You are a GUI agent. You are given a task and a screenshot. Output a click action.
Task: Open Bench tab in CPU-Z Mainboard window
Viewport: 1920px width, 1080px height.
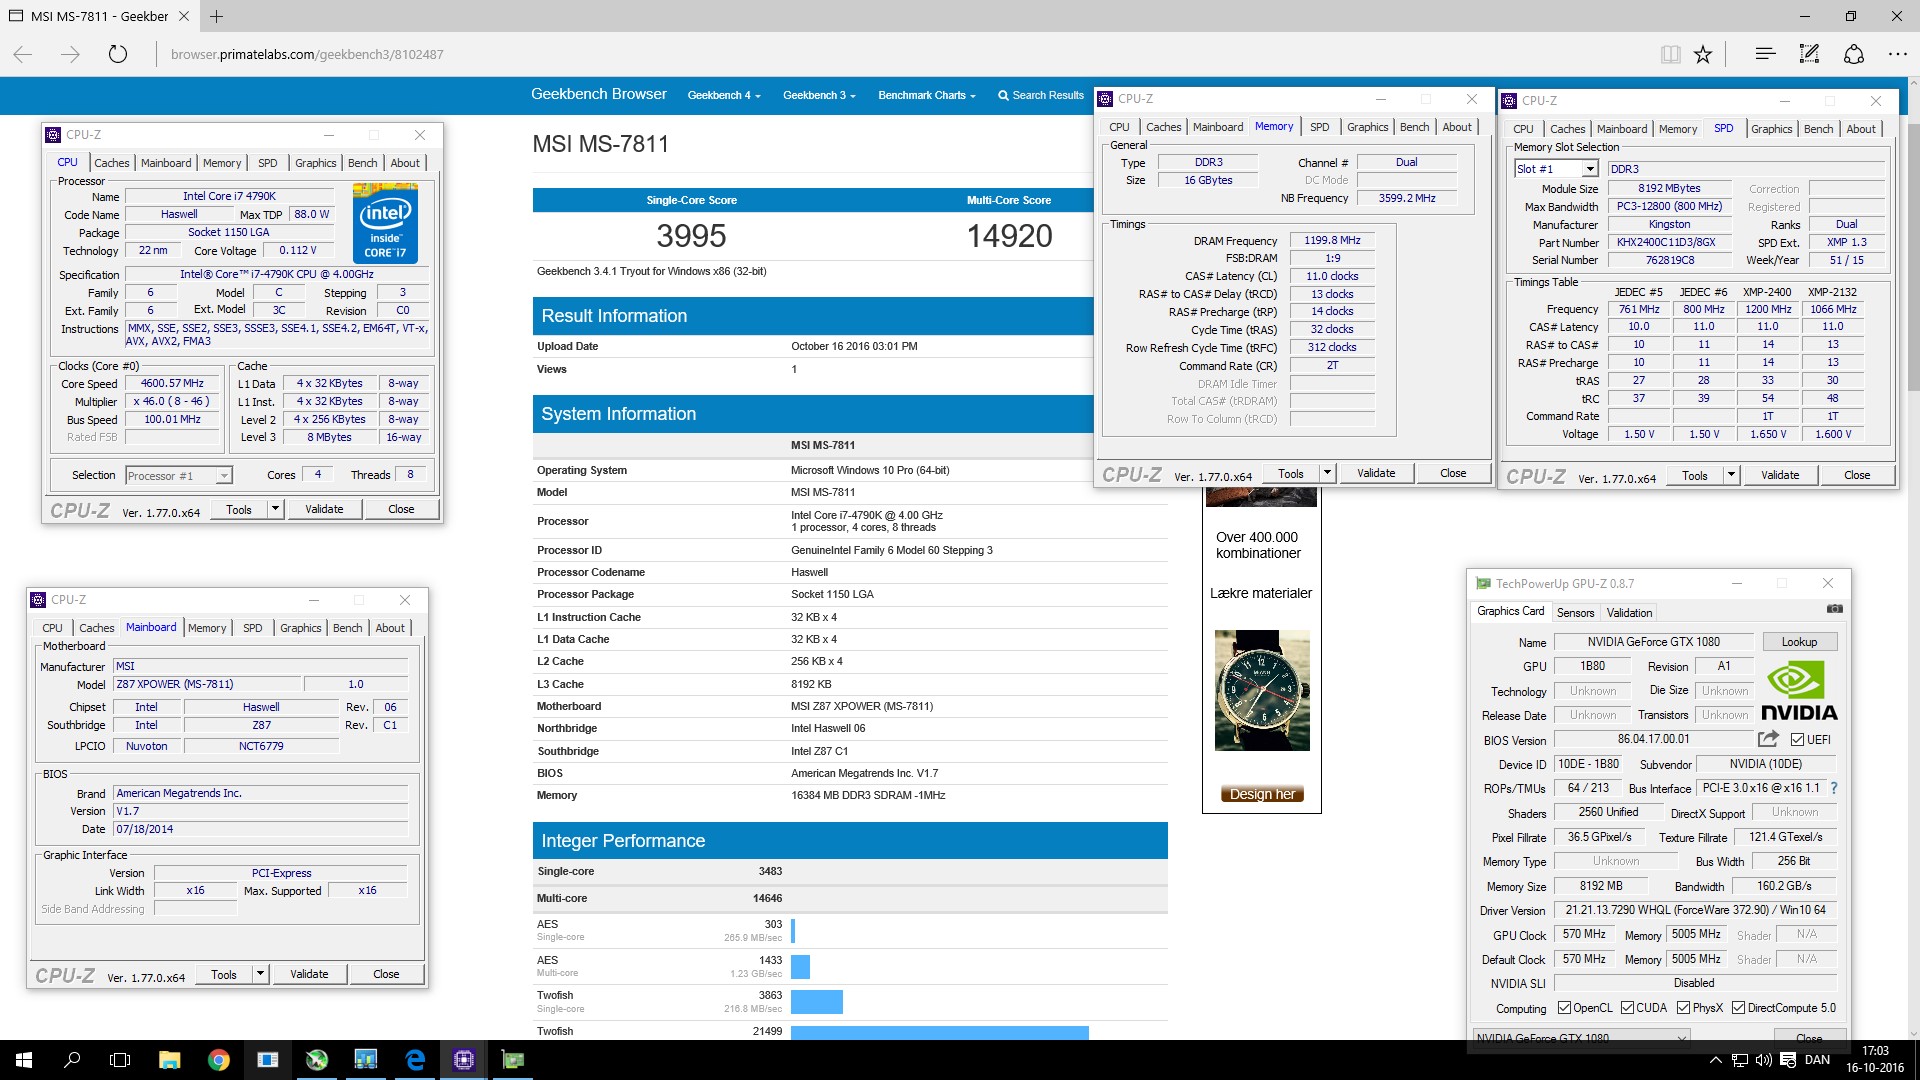coord(348,628)
